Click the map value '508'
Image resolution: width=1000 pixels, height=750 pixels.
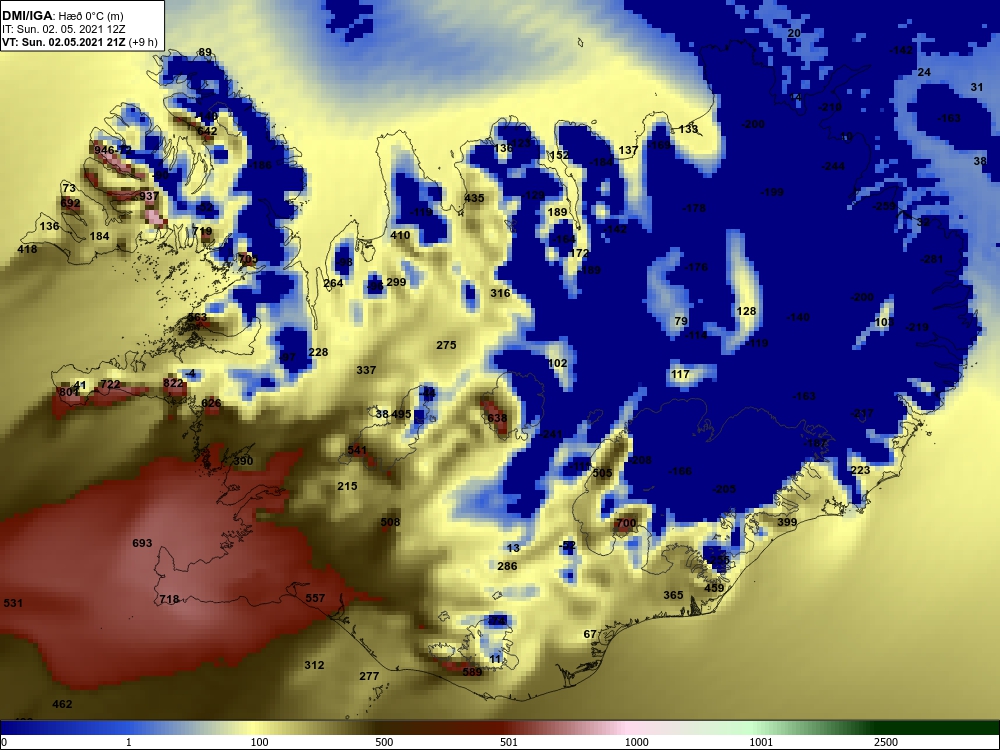click(x=390, y=522)
